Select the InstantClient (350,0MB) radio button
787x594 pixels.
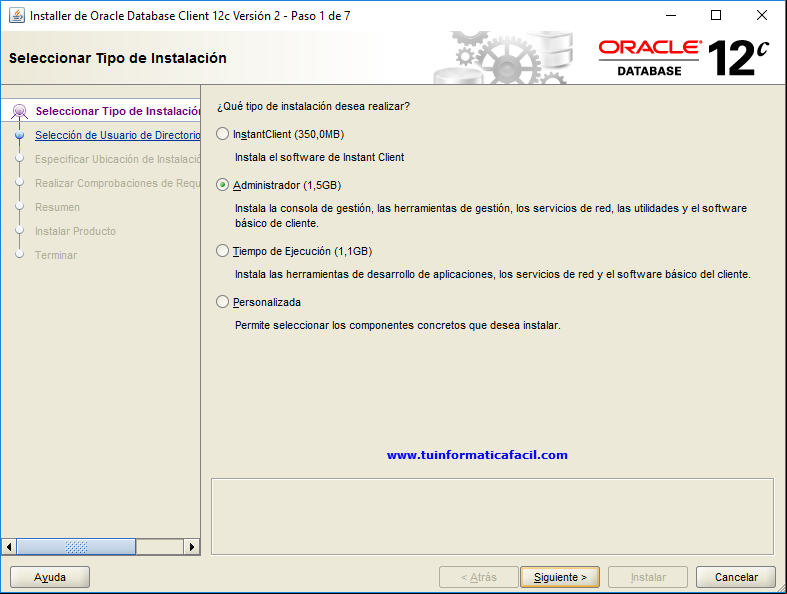222,134
